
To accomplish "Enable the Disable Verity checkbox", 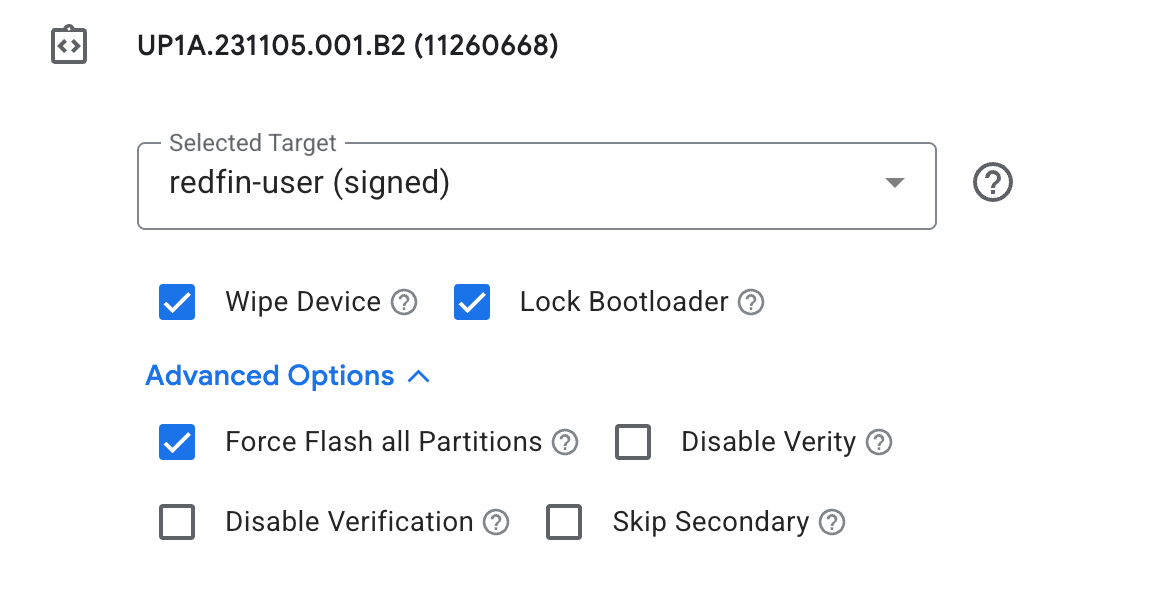I will [x=633, y=442].
